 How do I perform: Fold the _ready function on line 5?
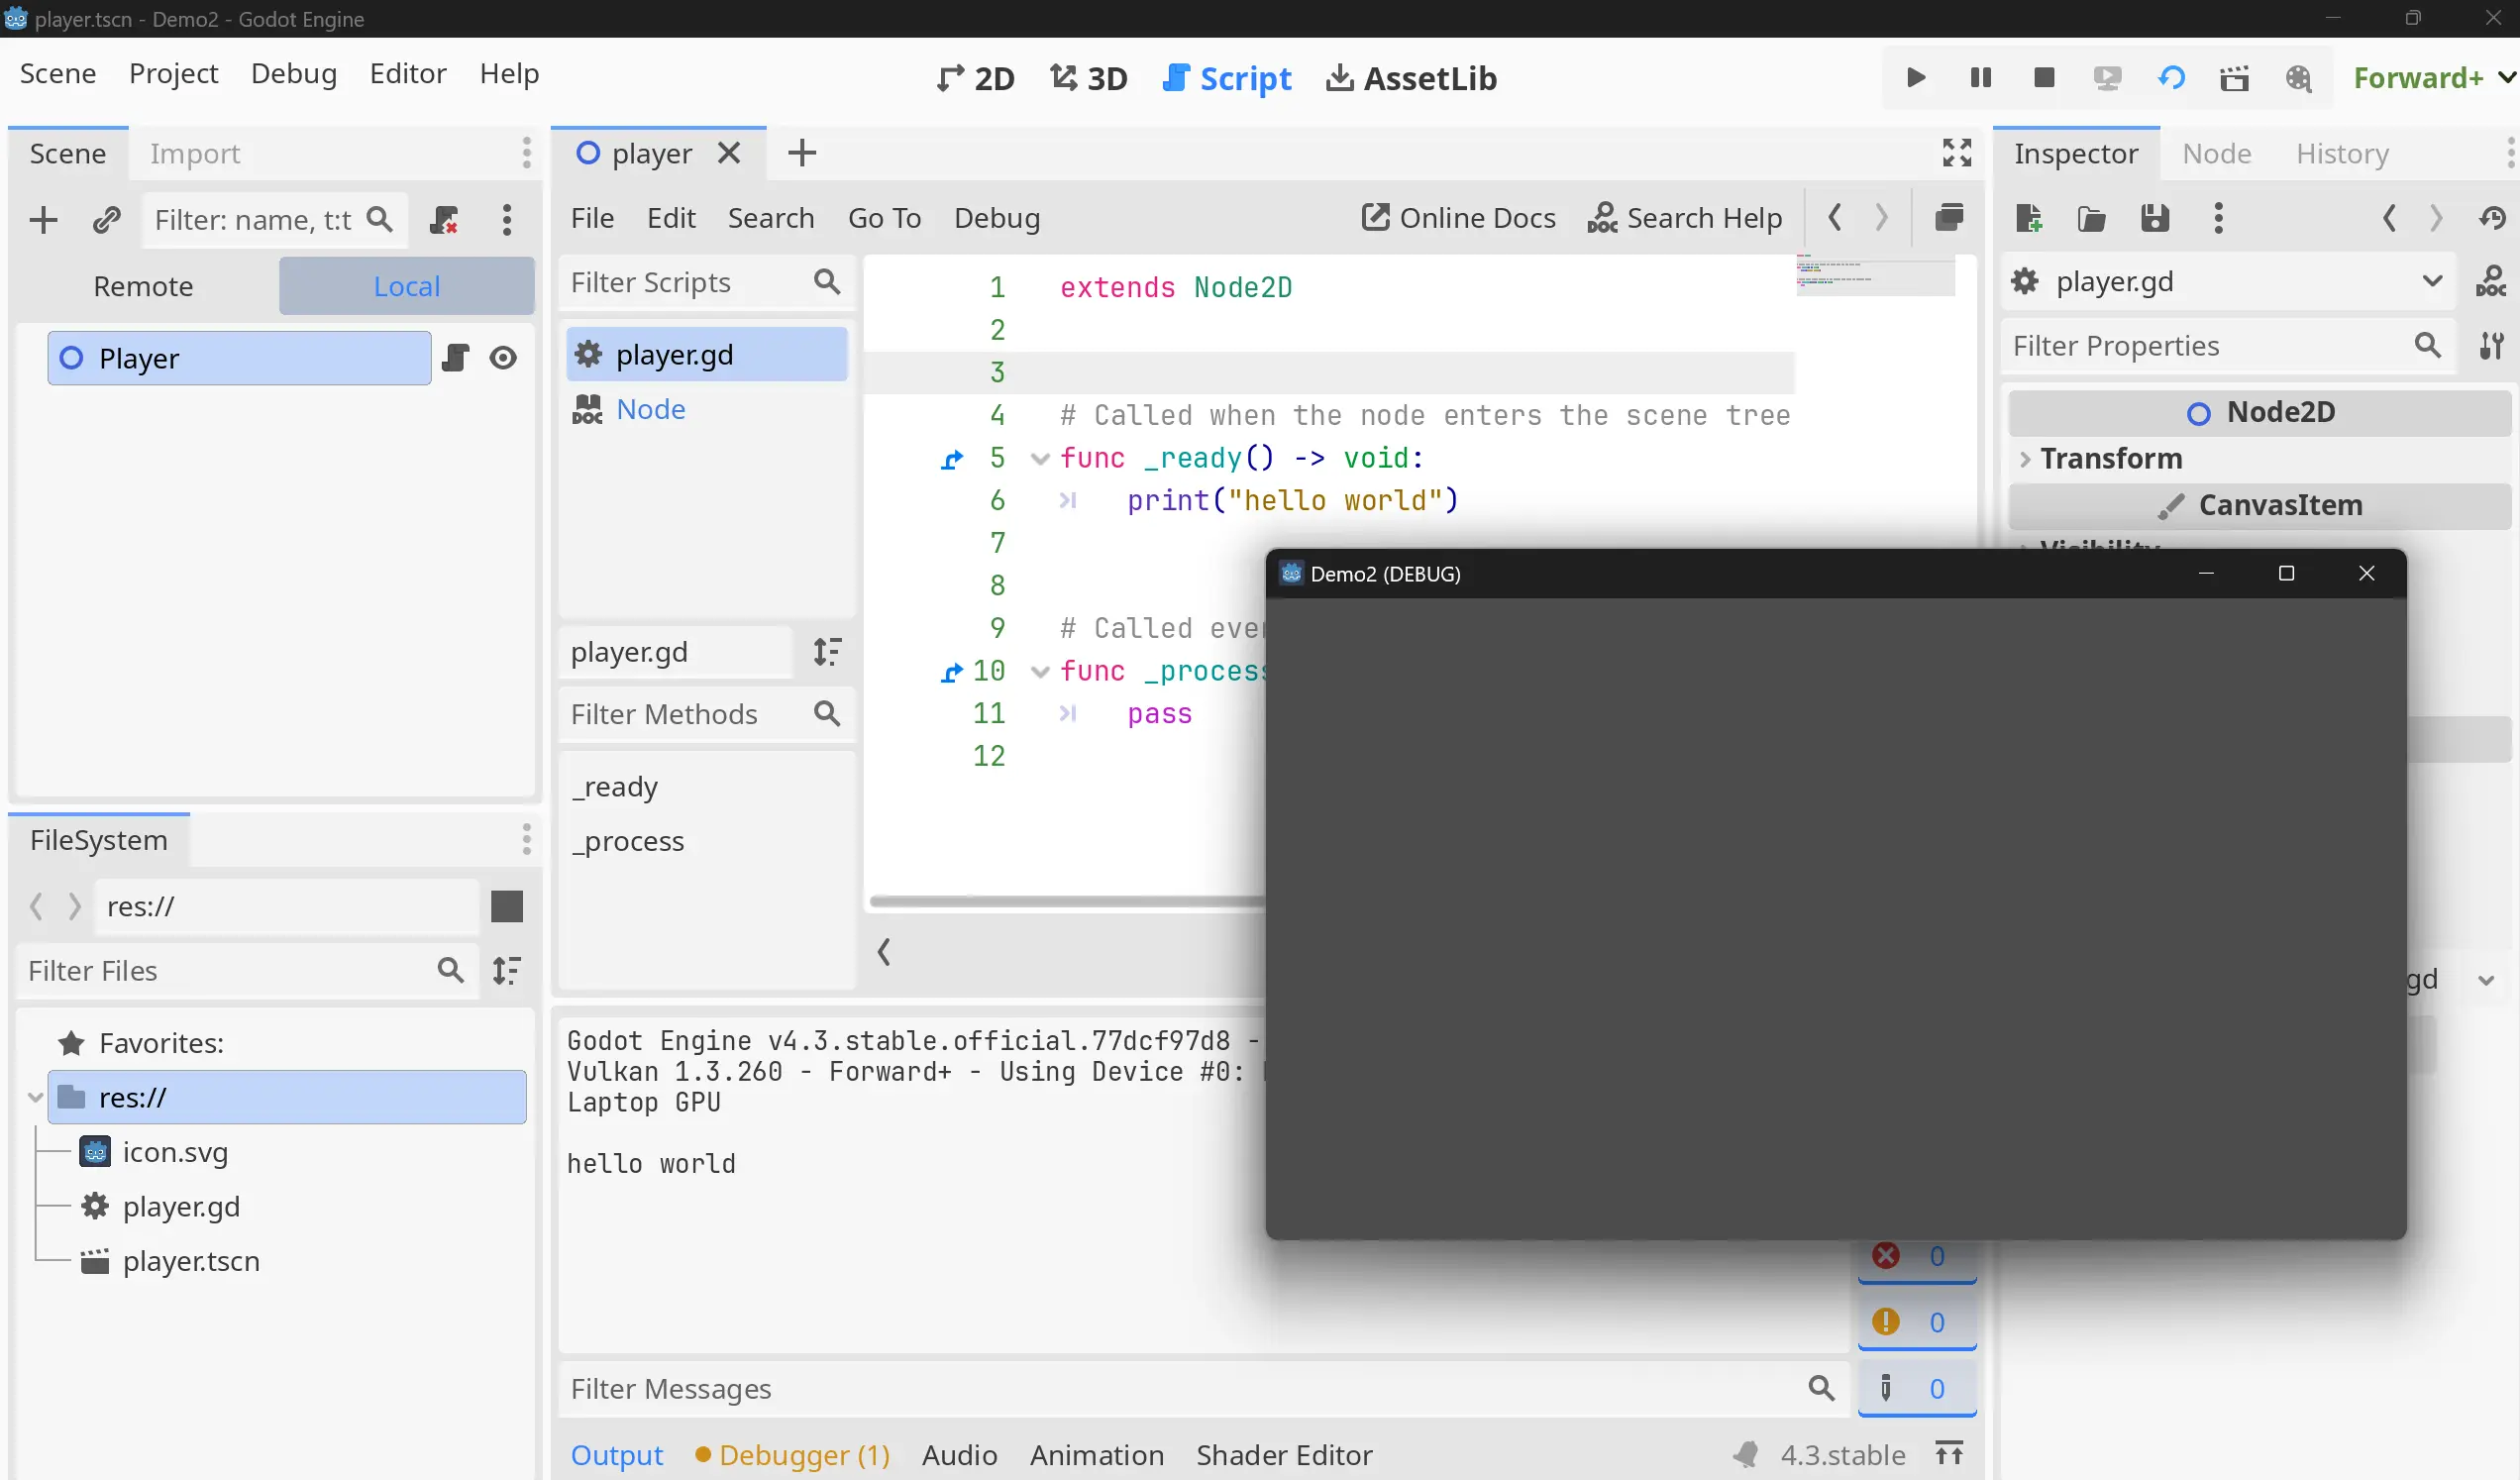[1040, 459]
